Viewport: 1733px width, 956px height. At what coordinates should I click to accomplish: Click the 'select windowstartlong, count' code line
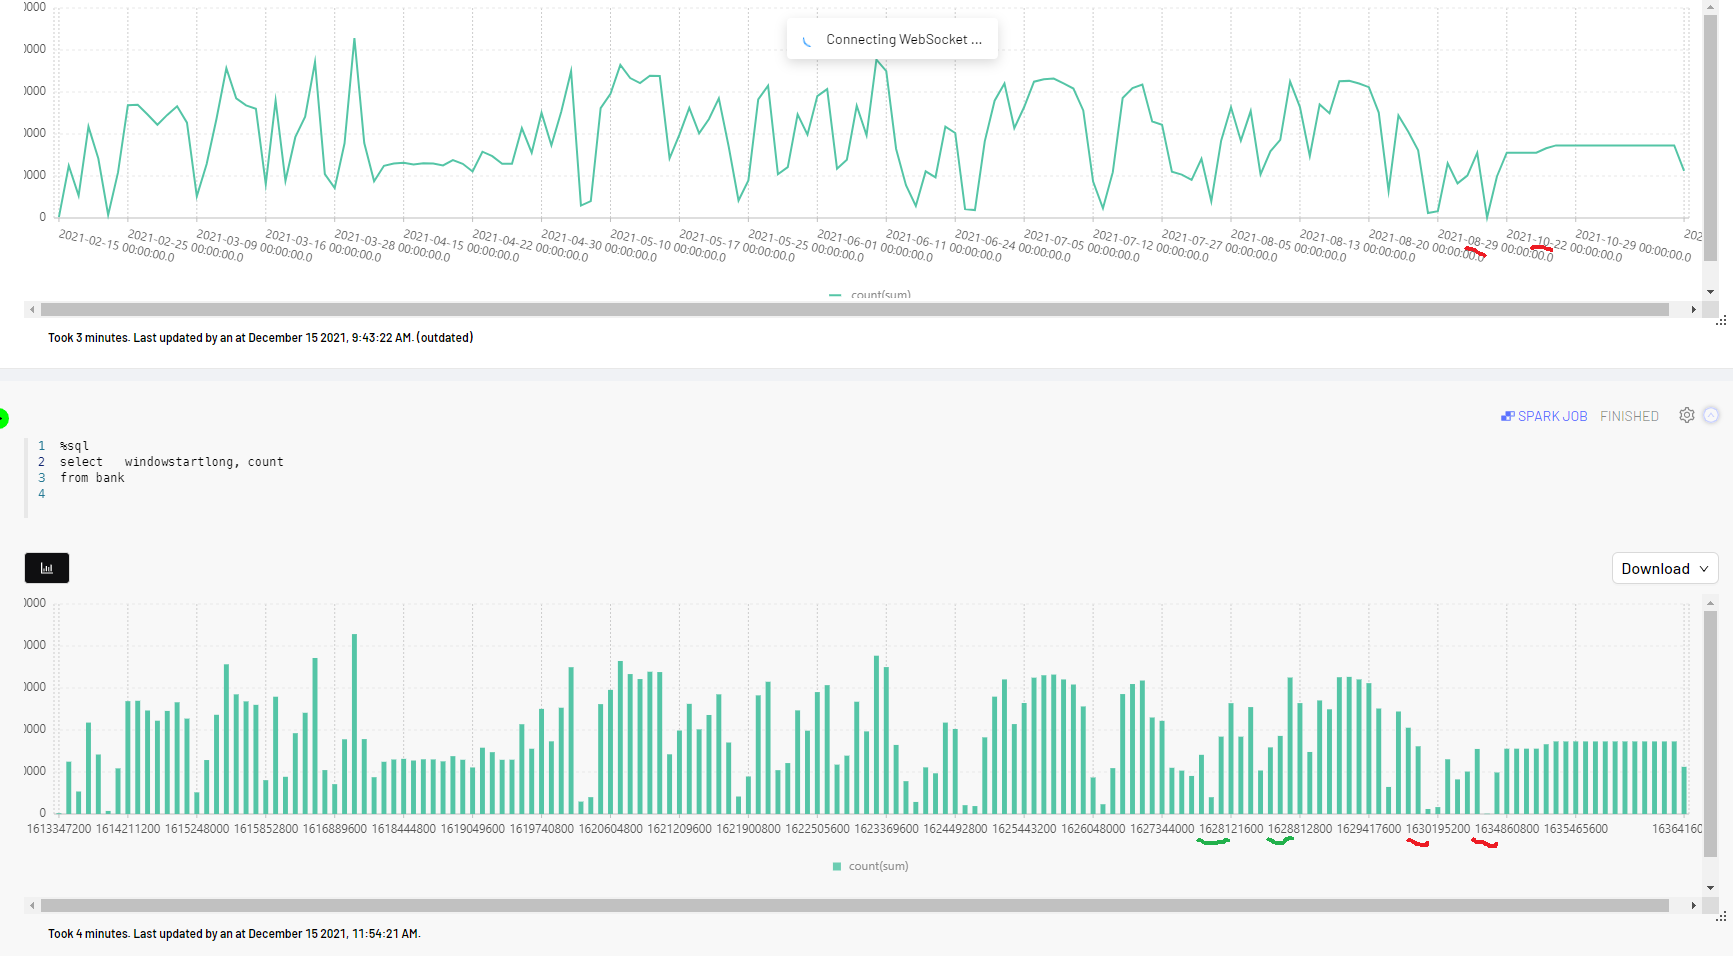pos(172,462)
